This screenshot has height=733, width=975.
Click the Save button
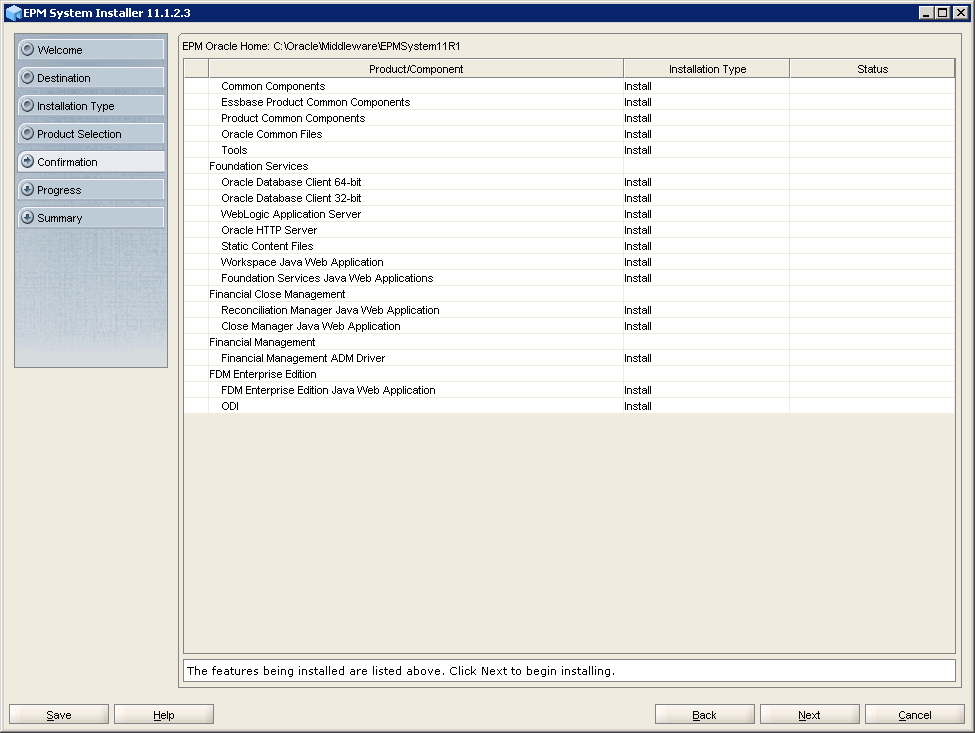(x=59, y=714)
